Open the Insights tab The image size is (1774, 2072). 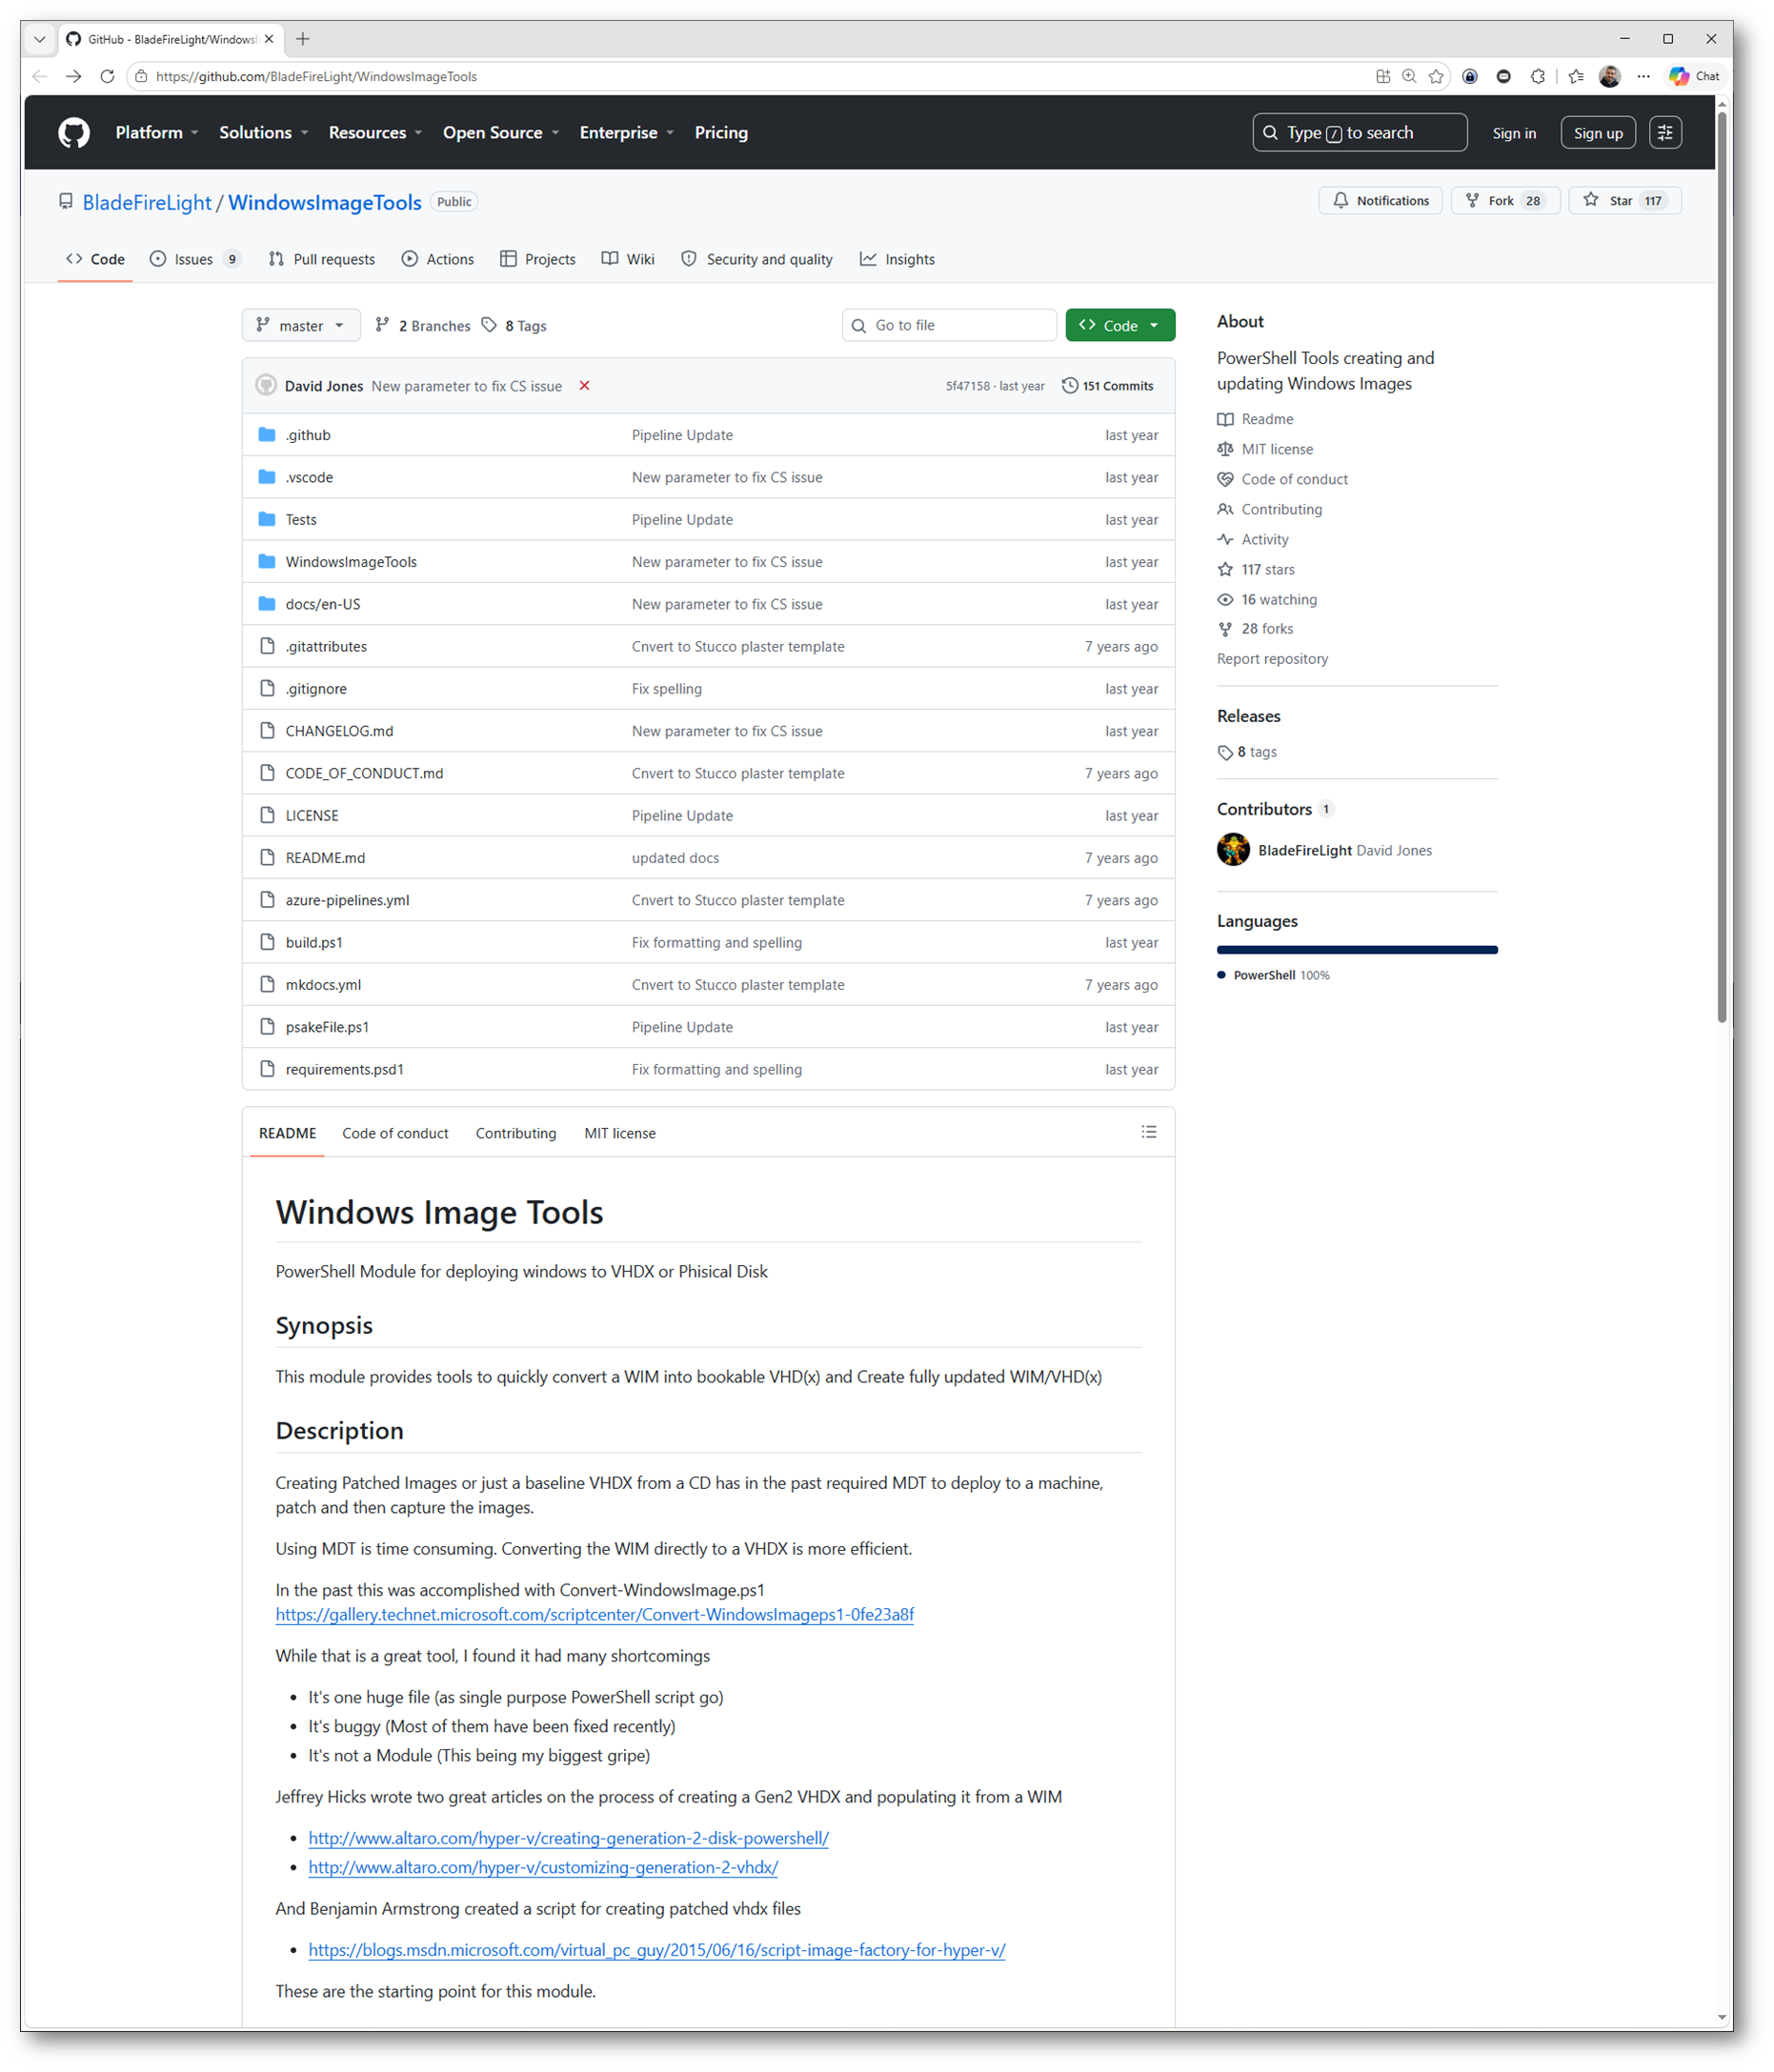click(x=898, y=259)
